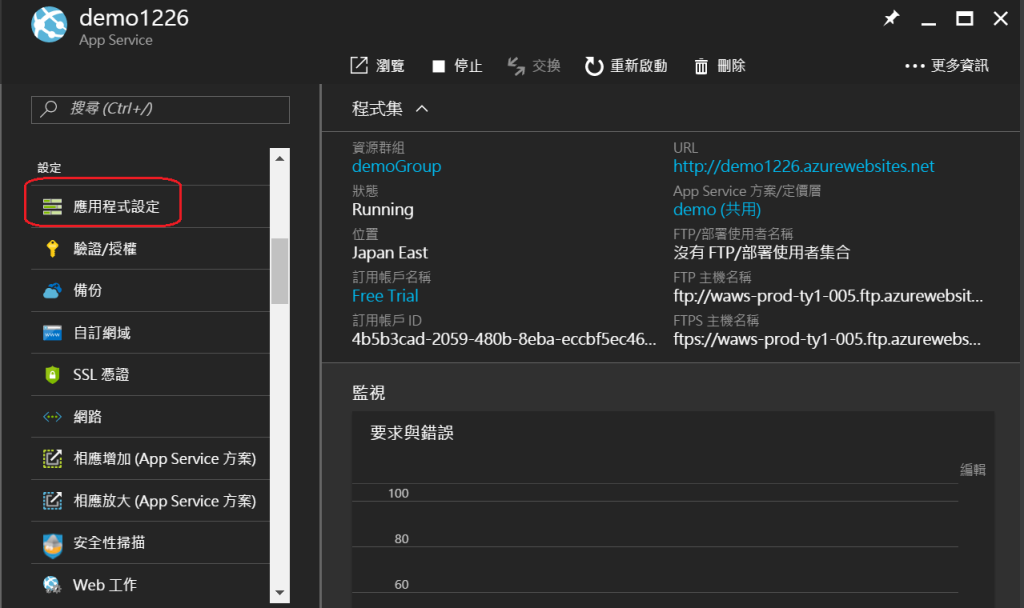The height and width of the screenshot is (608, 1024).
Task: Open the SSL 憑證 shield icon
Action: click(52, 375)
